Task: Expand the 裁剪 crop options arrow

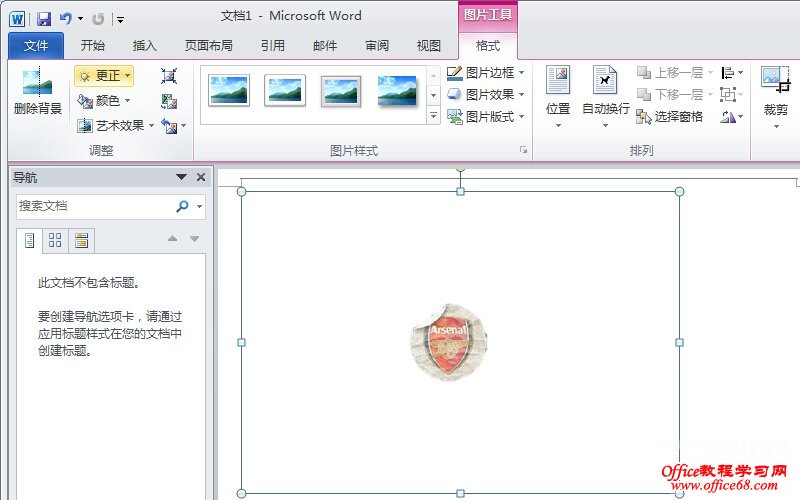Action: point(776,126)
